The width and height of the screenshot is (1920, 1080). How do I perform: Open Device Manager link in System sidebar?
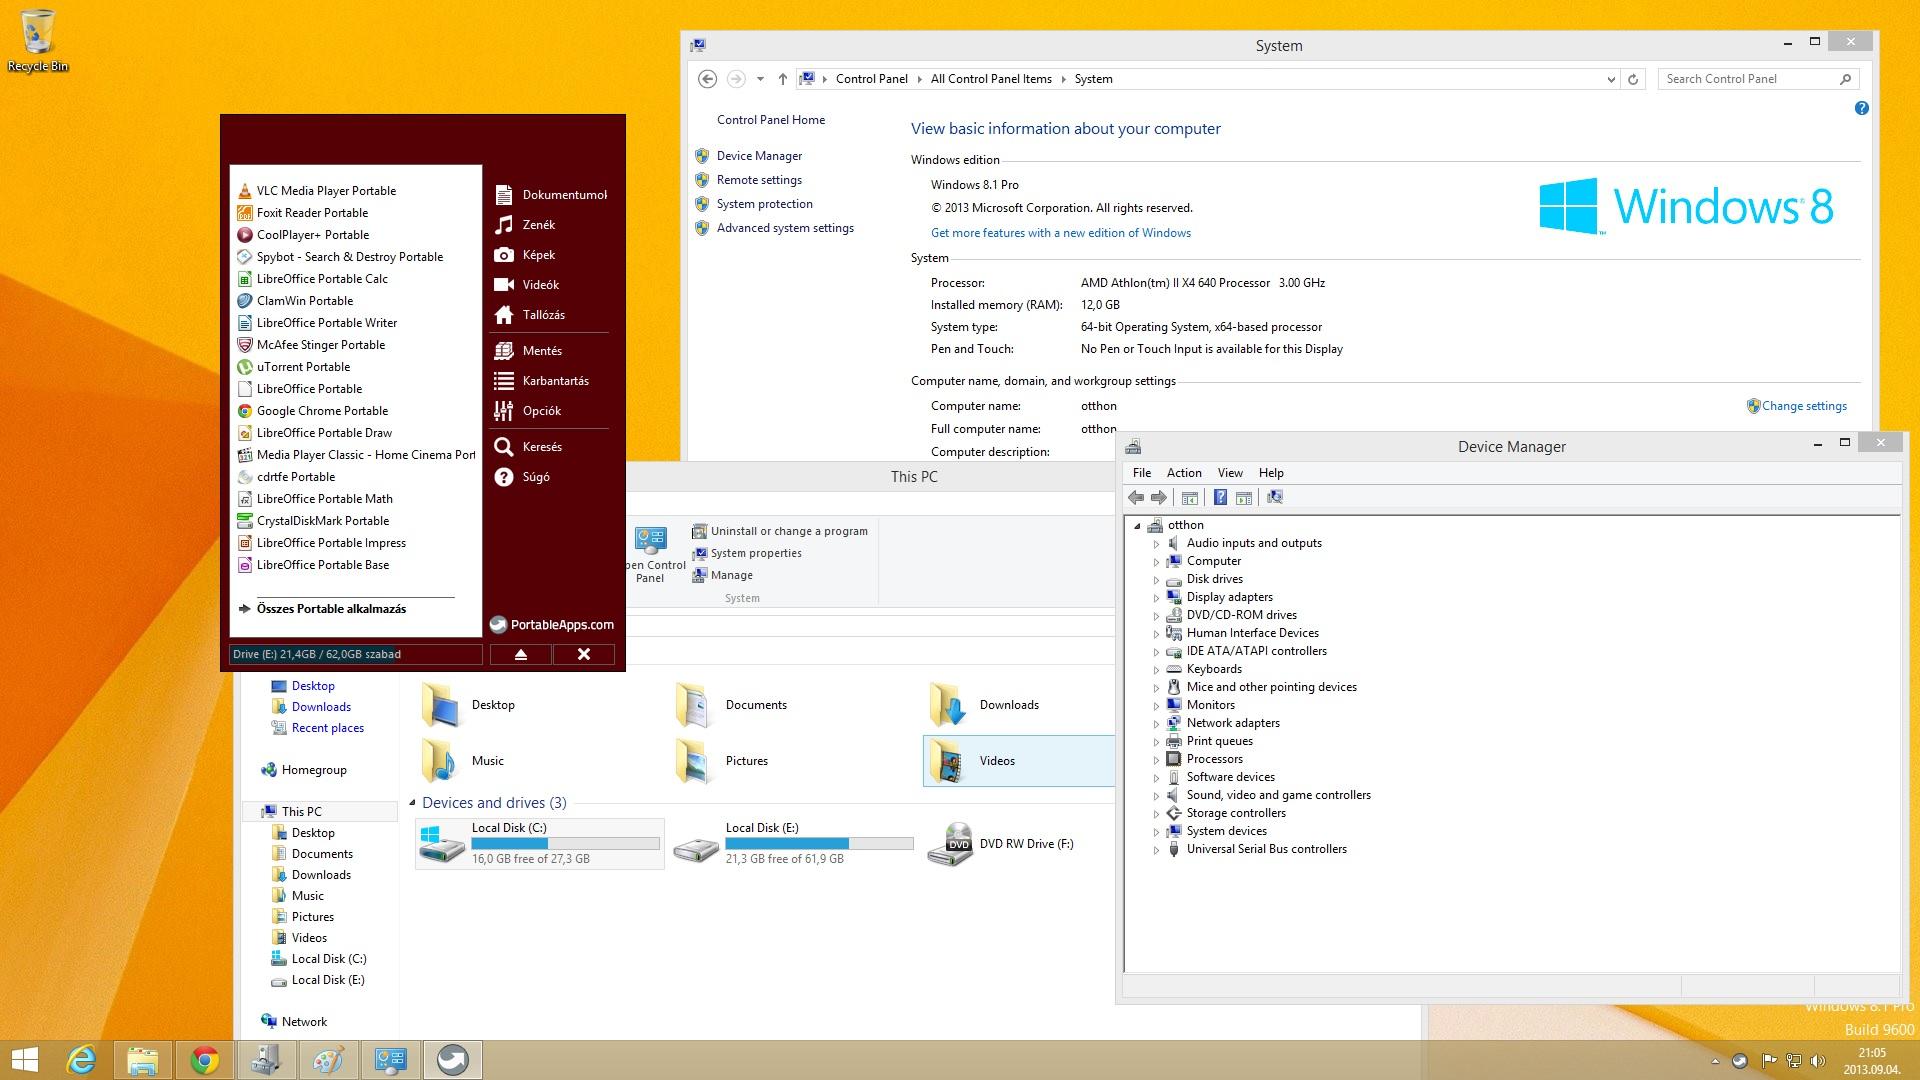759,156
